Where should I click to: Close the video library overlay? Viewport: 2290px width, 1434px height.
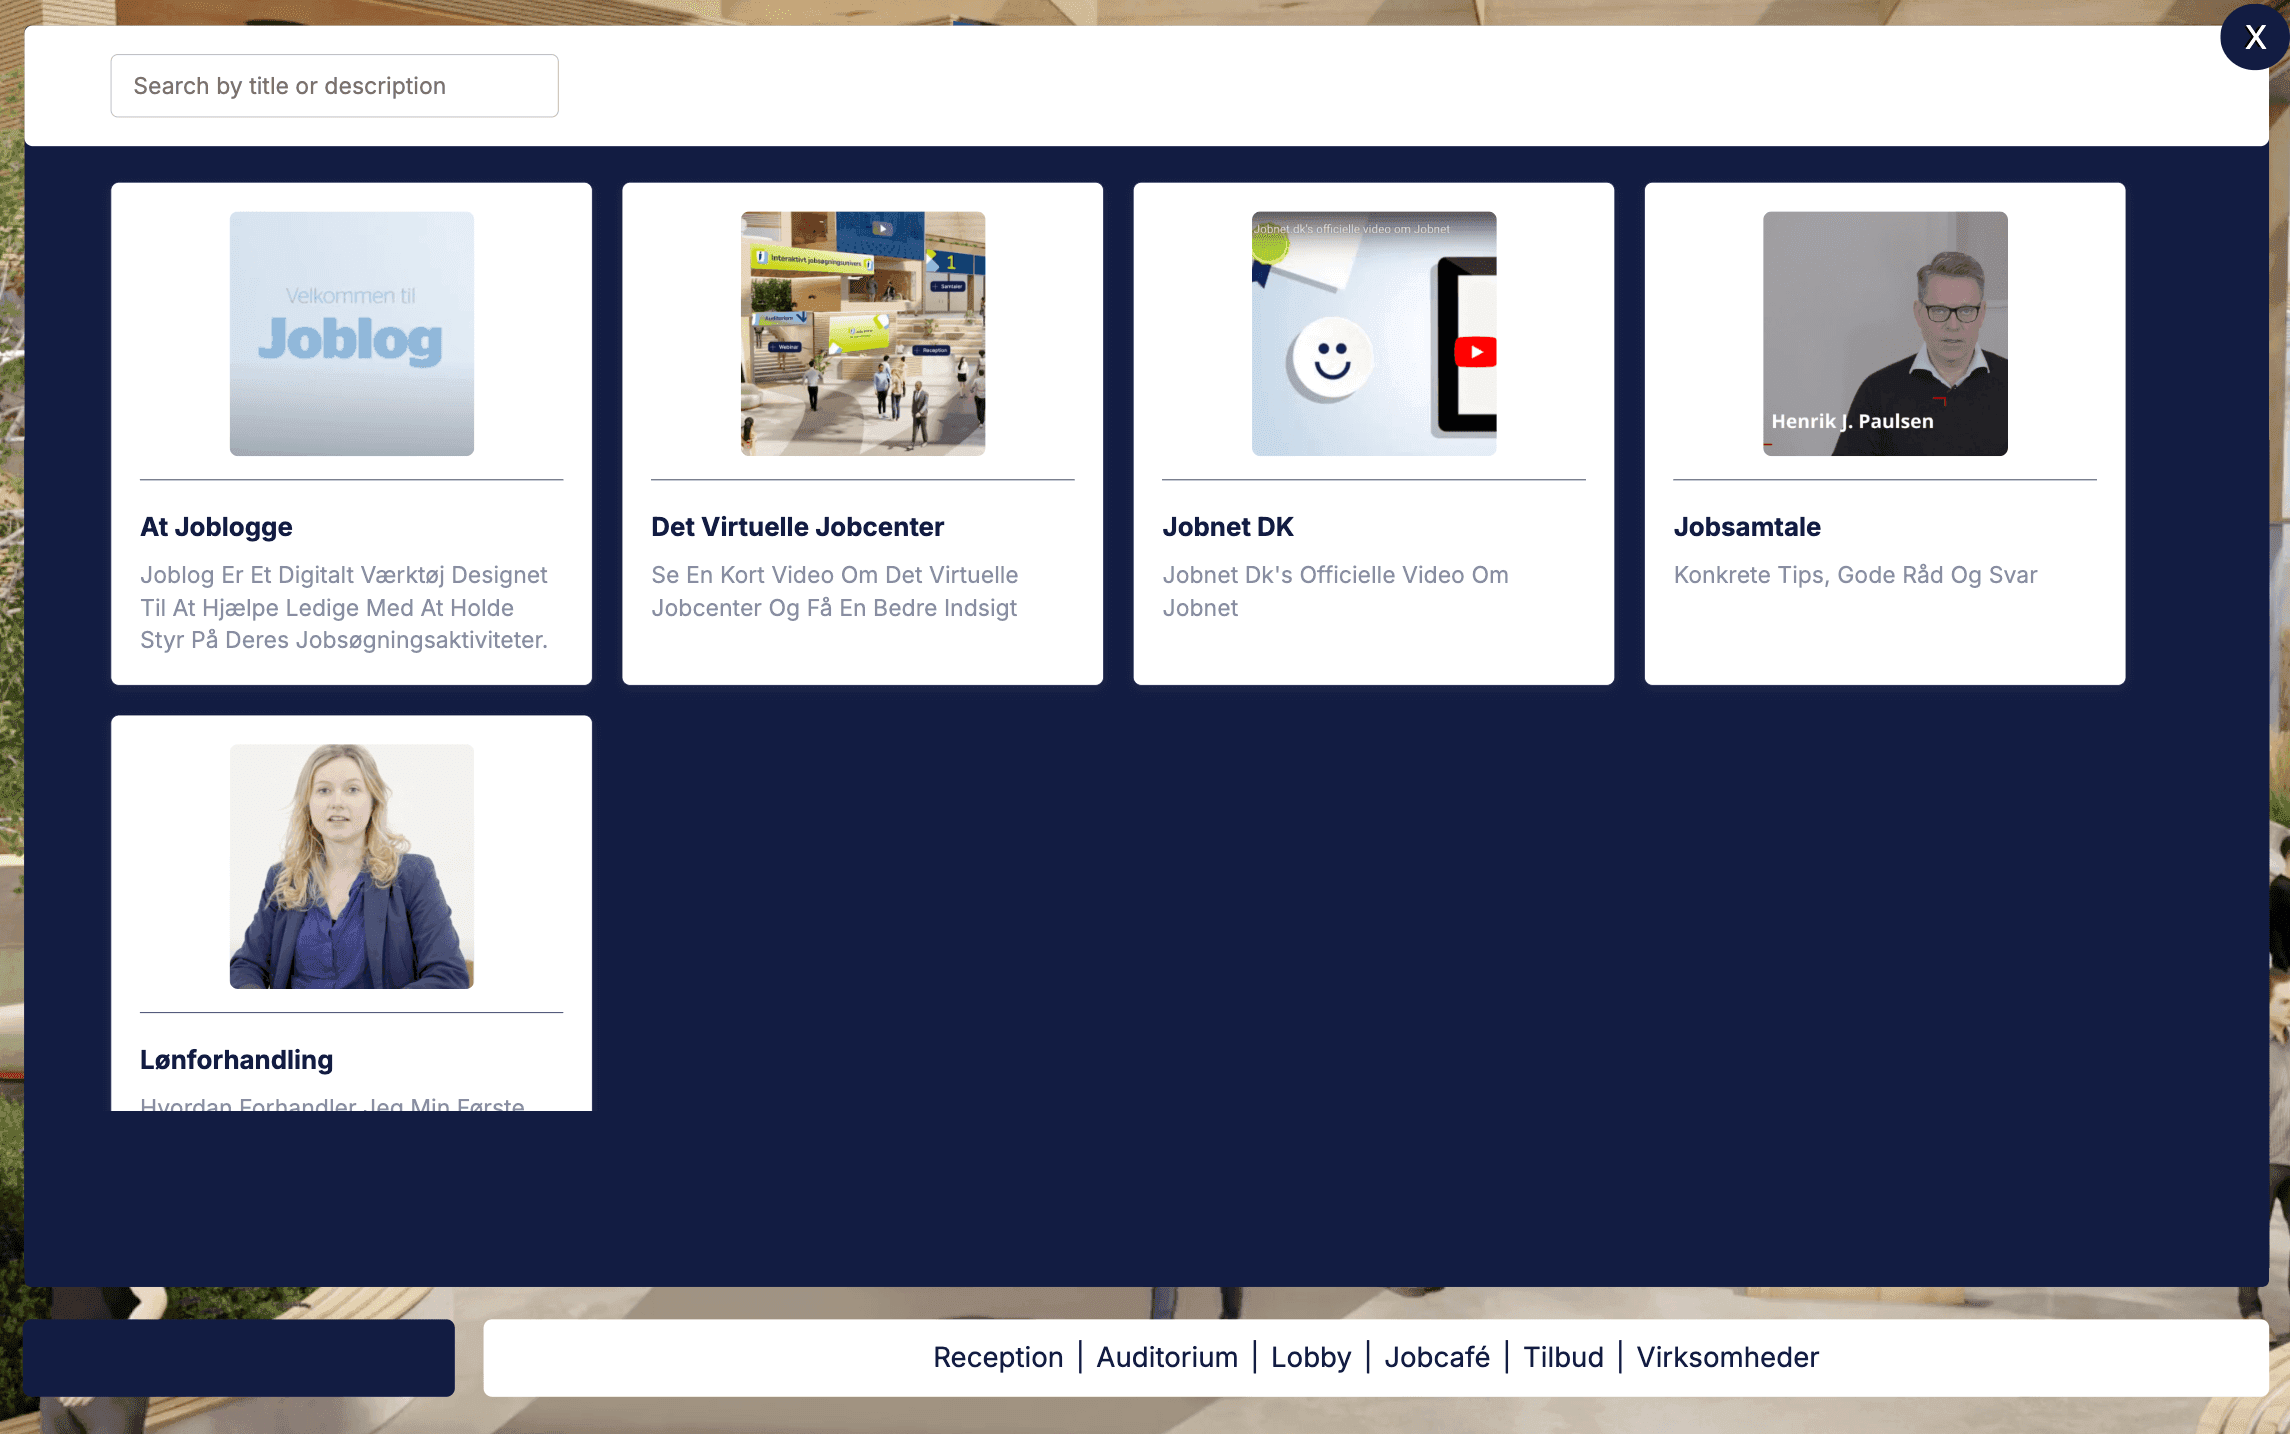click(2254, 37)
